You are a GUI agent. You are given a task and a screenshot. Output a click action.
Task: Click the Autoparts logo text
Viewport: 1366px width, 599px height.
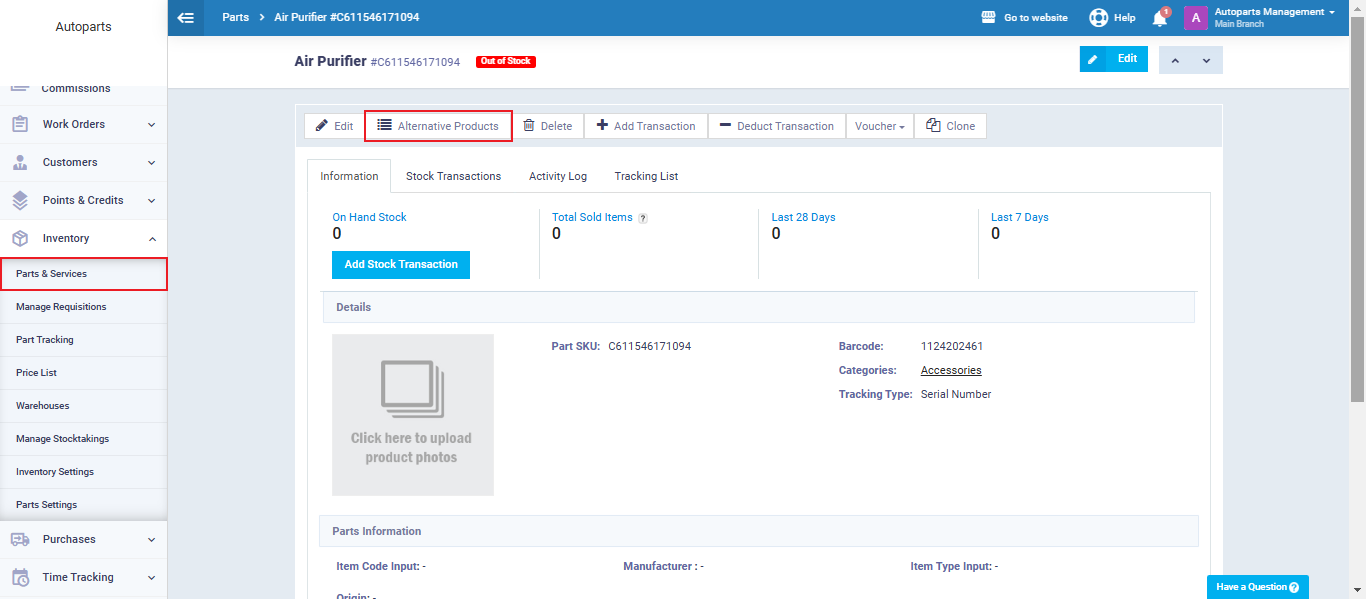point(83,27)
